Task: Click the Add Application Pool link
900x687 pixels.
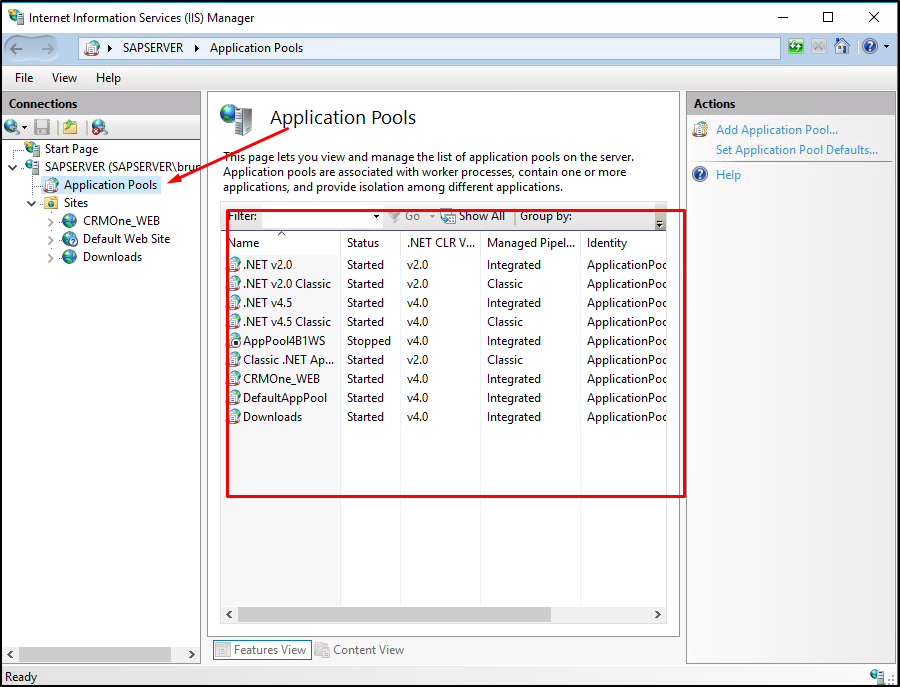Action: (777, 130)
